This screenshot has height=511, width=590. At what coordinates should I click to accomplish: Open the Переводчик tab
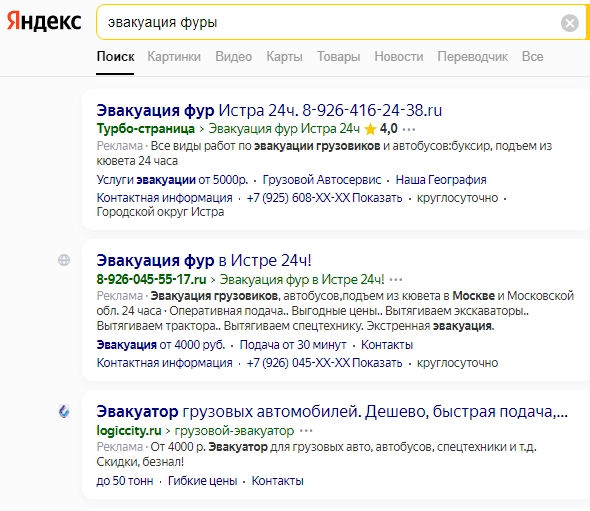pyautogui.click(x=473, y=56)
